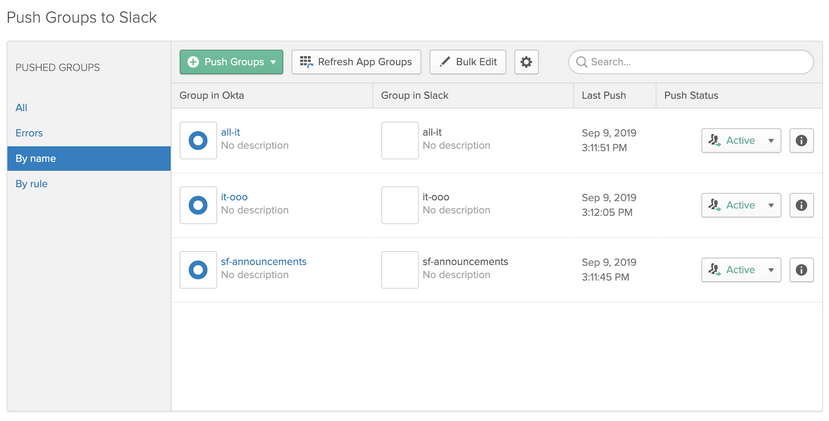This screenshot has height=421, width=829.
Task: Click info icon for all-it row
Action: (x=801, y=141)
